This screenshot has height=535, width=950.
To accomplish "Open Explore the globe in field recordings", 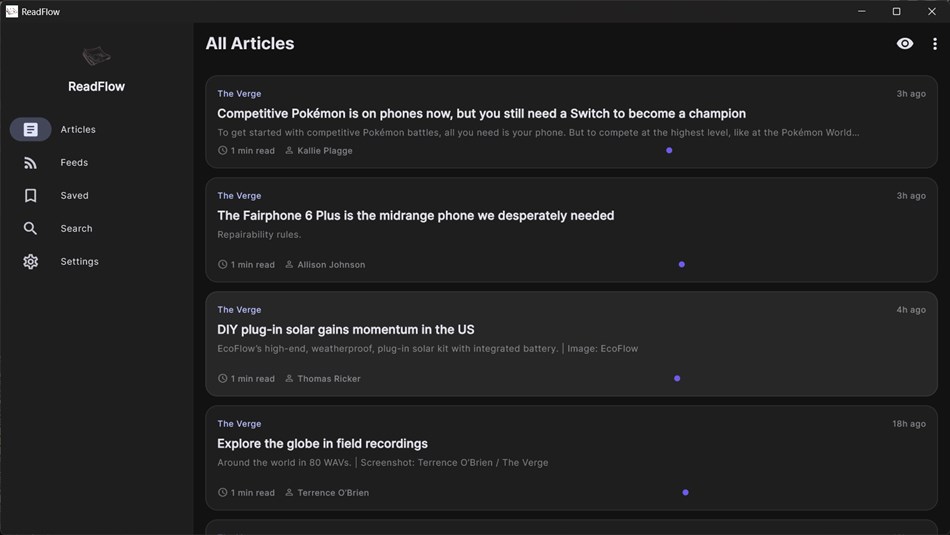I will 322,444.
